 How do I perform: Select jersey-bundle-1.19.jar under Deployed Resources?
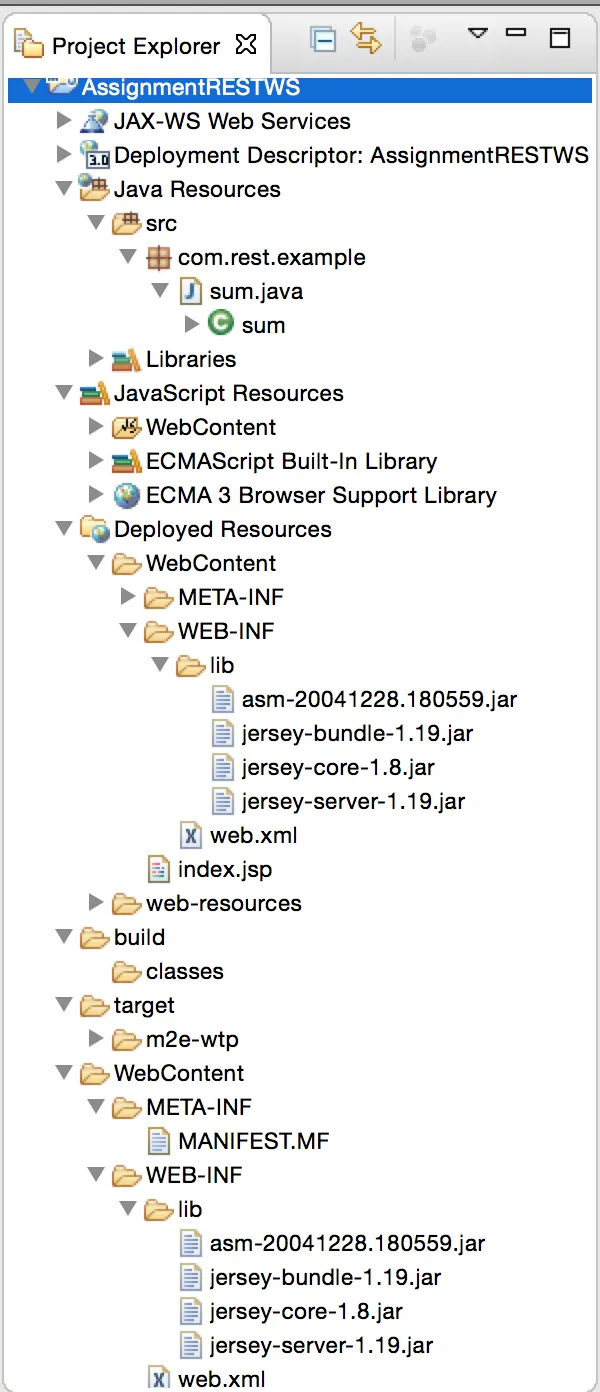357,733
